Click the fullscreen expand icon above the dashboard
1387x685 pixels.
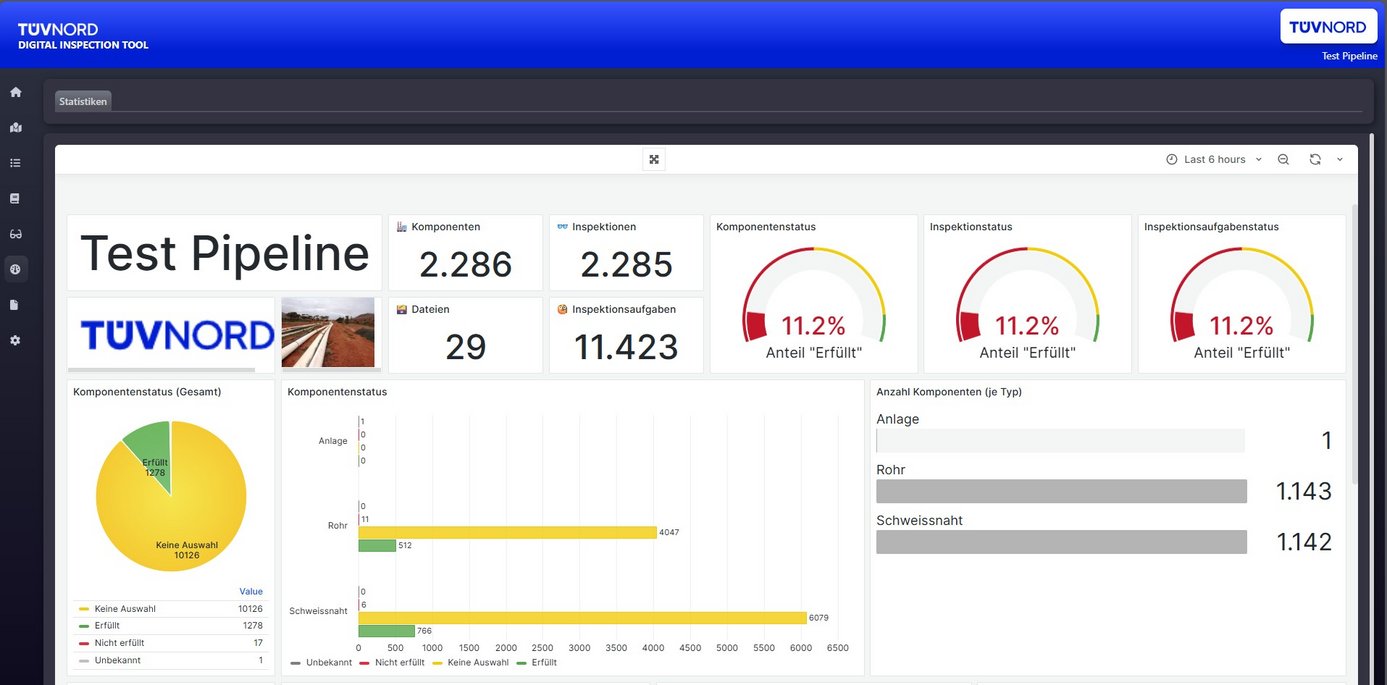tap(654, 159)
